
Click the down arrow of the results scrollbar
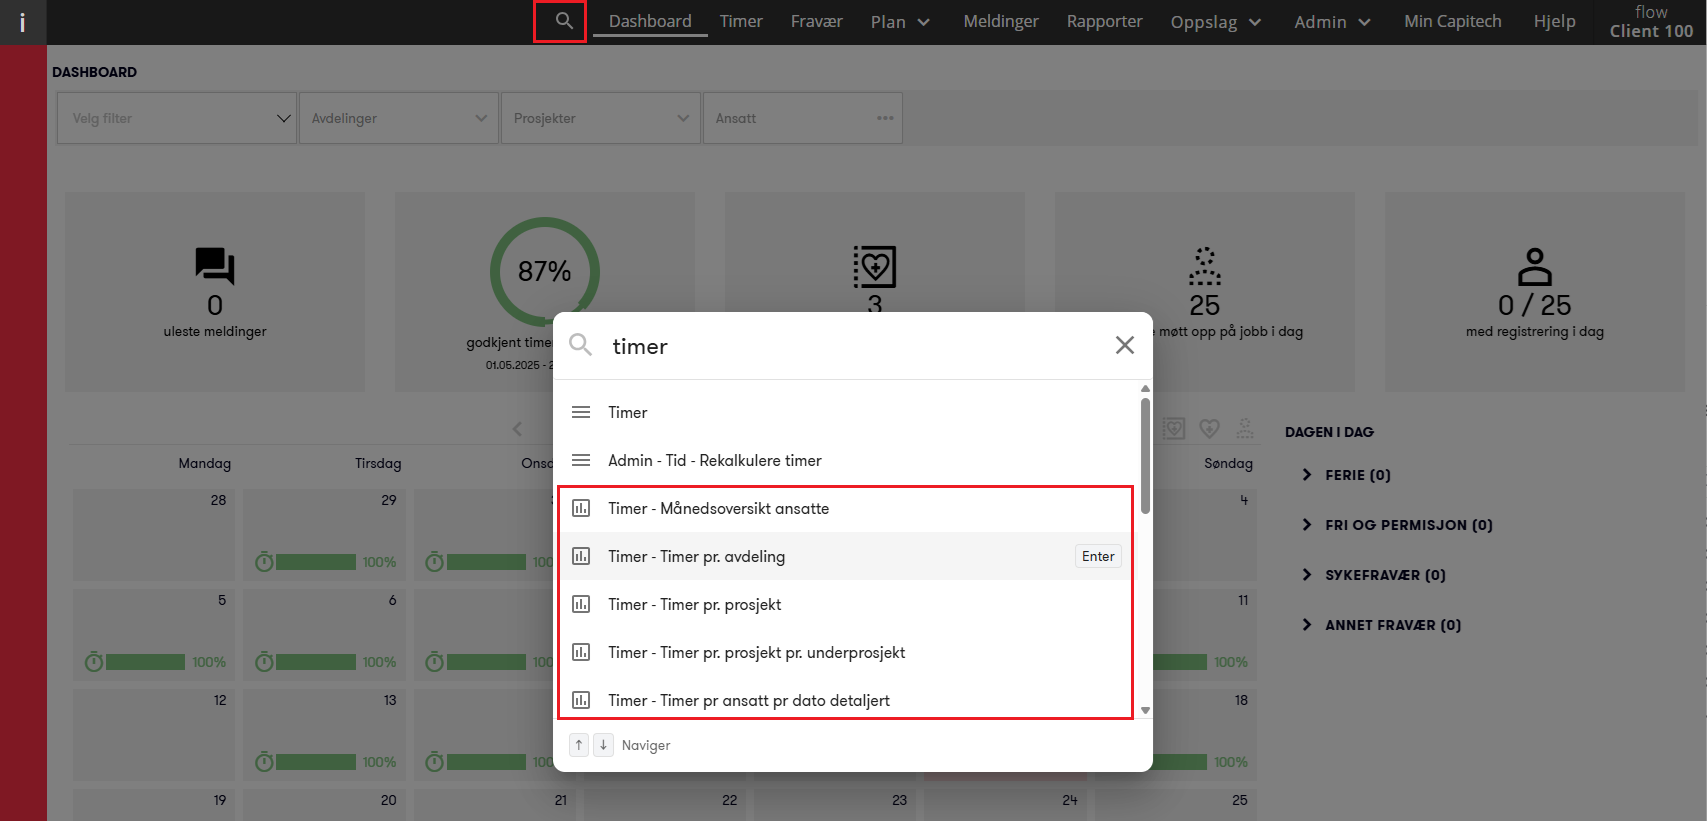1145,710
